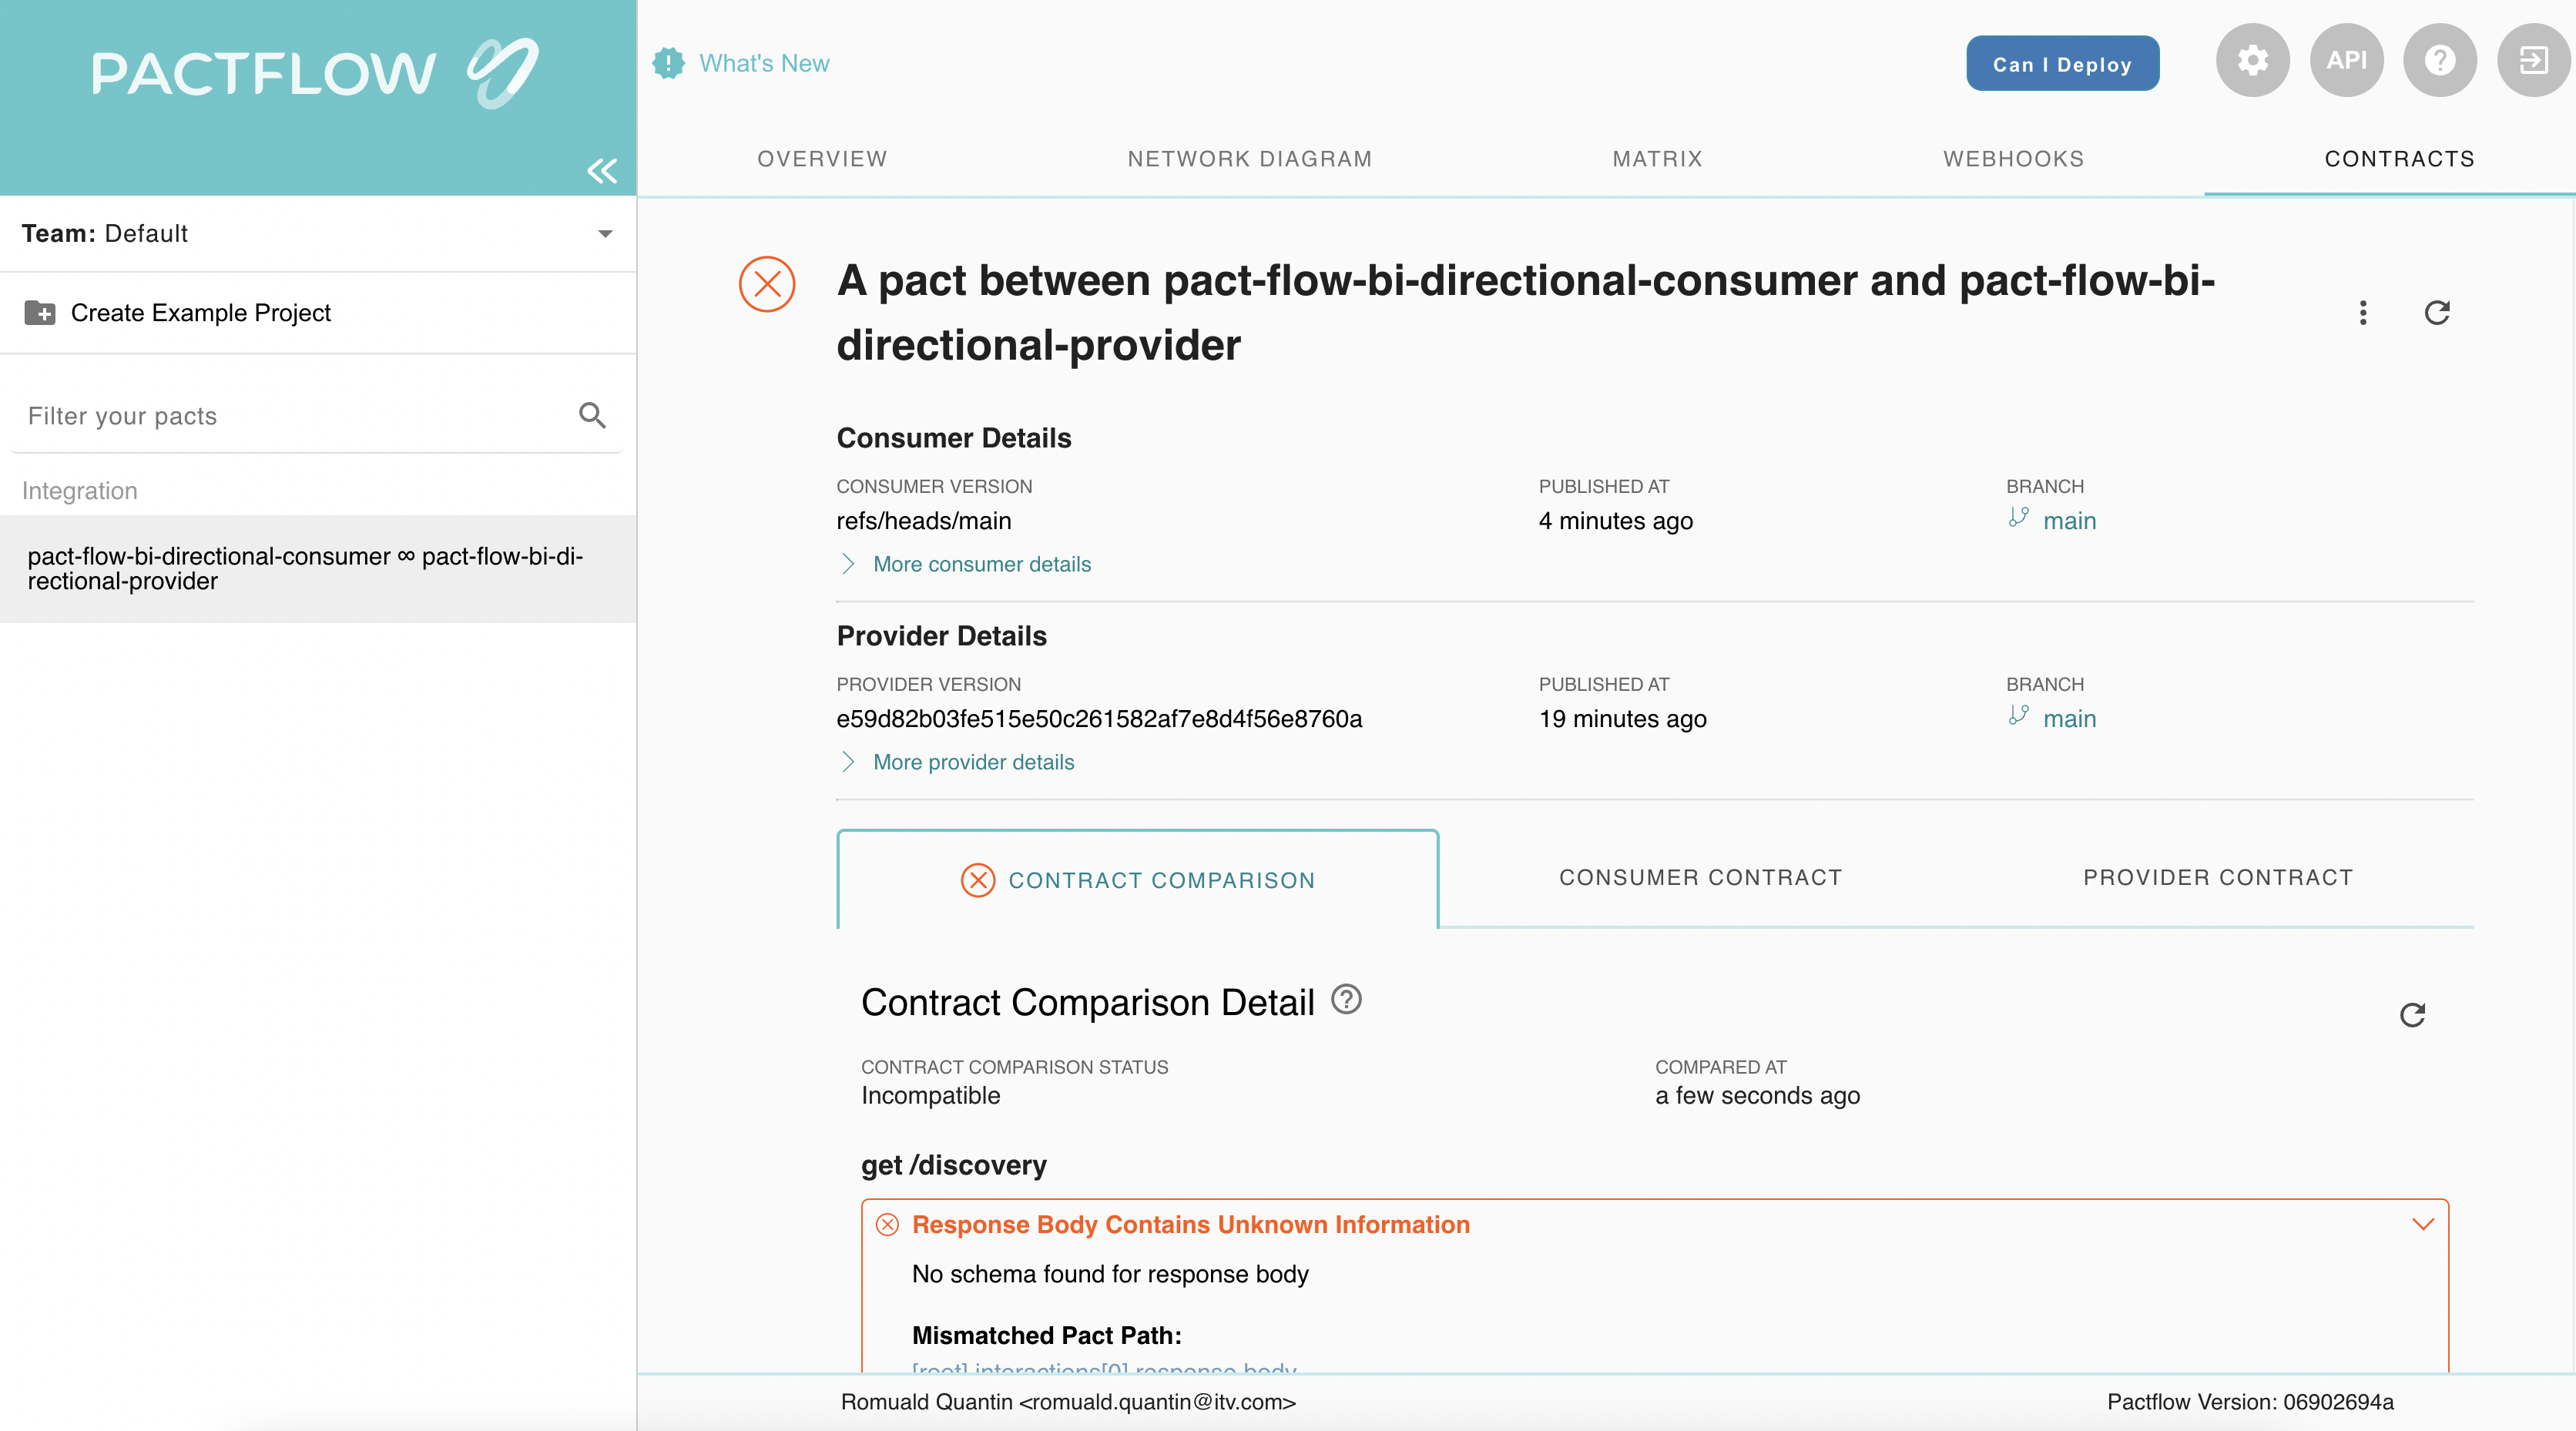Refresh the pact using the reload icon
The width and height of the screenshot is (2576, 1431).
click(2437, 313)
